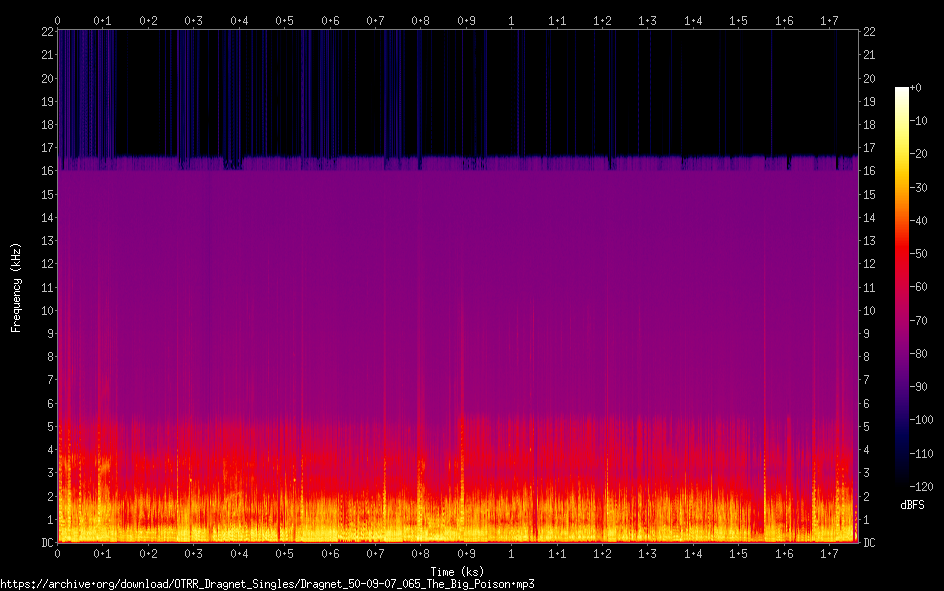Click the 22 label on the left frequency axis

(x=45, y=32)
